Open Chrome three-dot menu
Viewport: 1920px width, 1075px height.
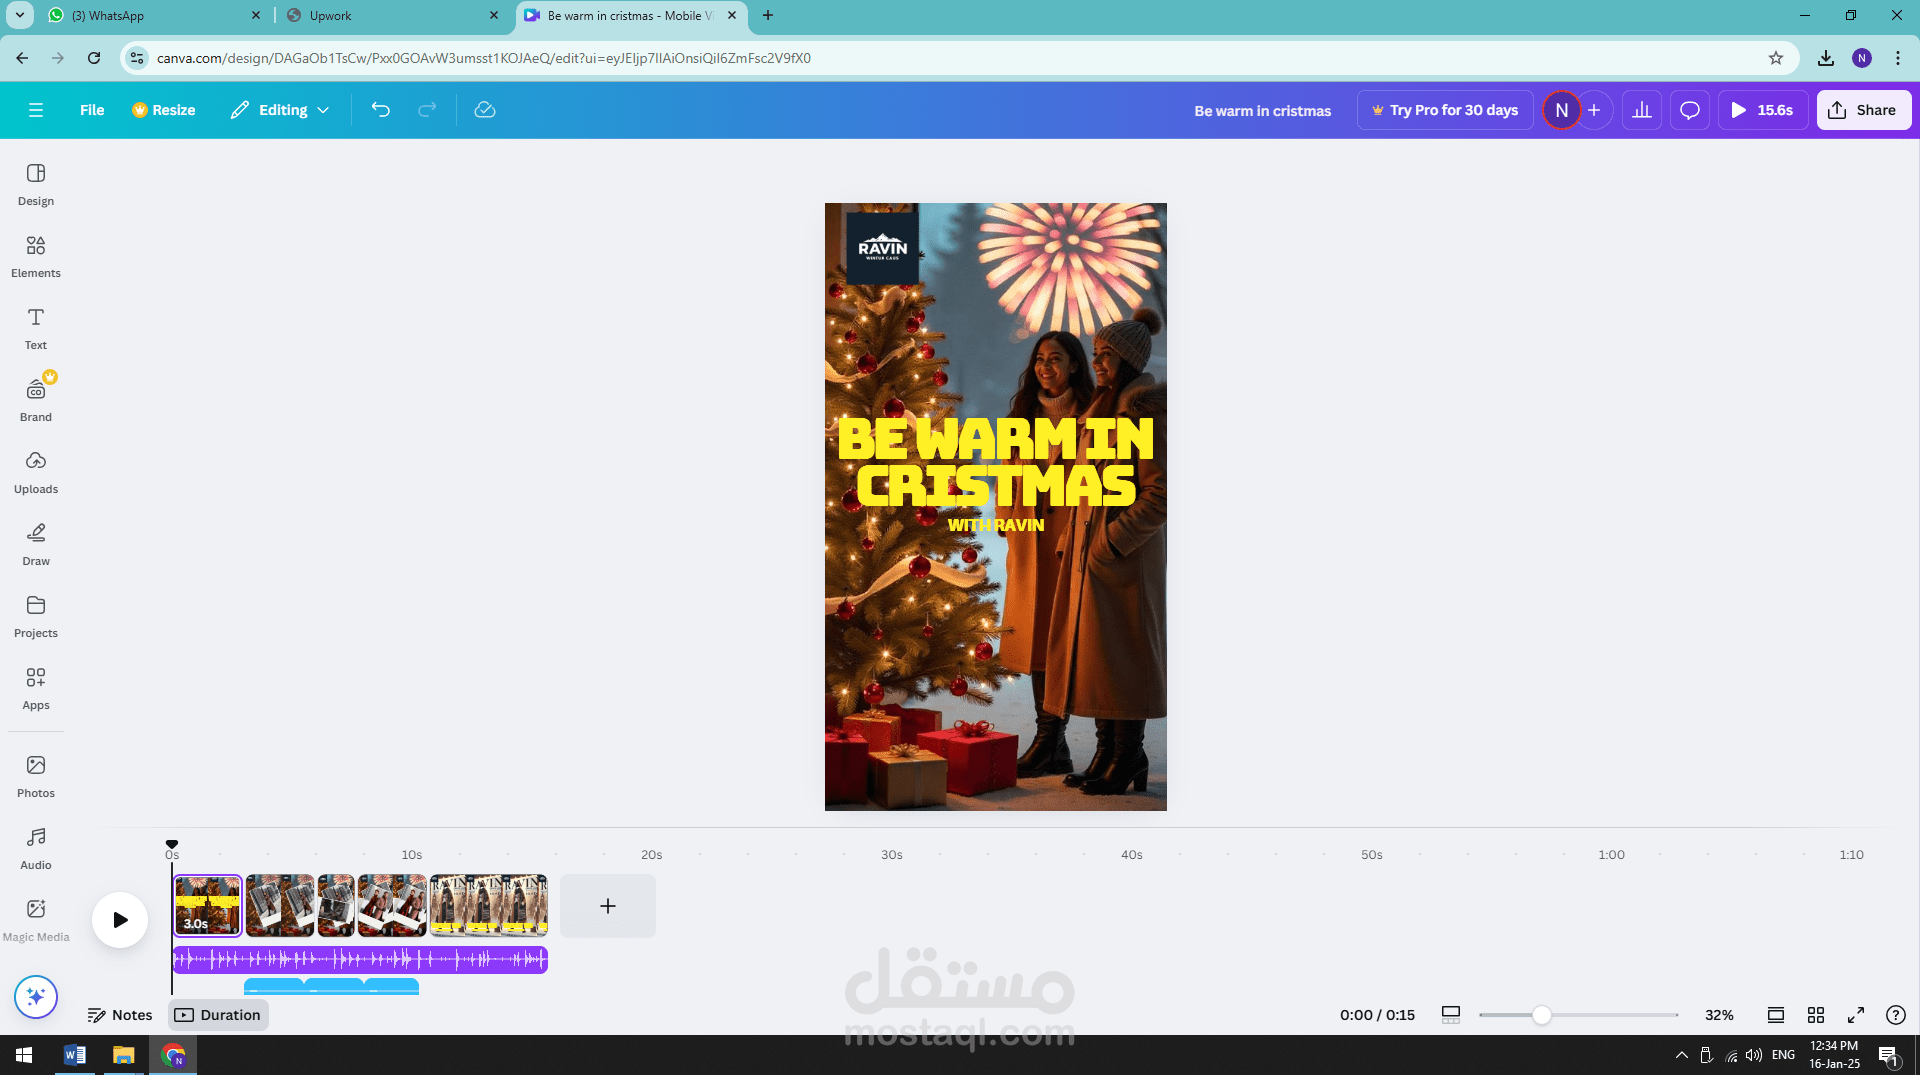pyautogui.click(x=1898, y=58)
